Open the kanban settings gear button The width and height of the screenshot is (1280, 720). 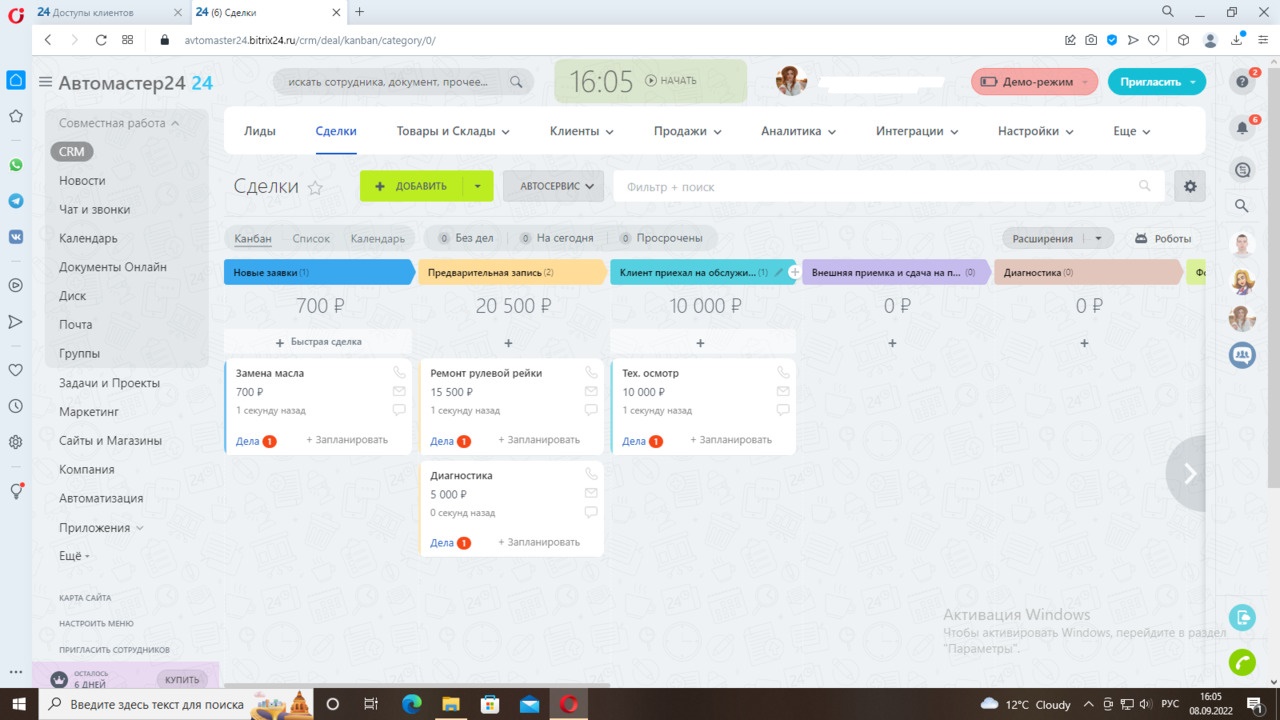tap(1190, 186)
